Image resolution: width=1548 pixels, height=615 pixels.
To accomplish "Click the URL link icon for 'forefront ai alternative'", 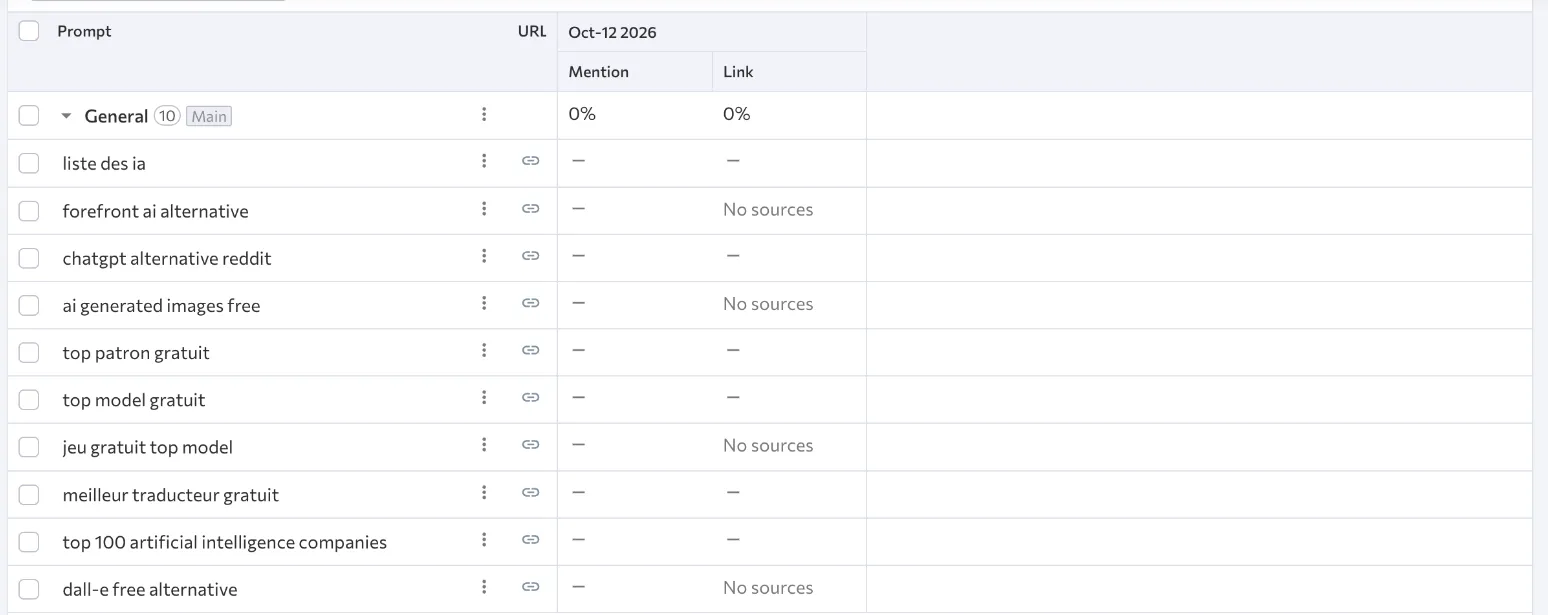I will 531,208.
